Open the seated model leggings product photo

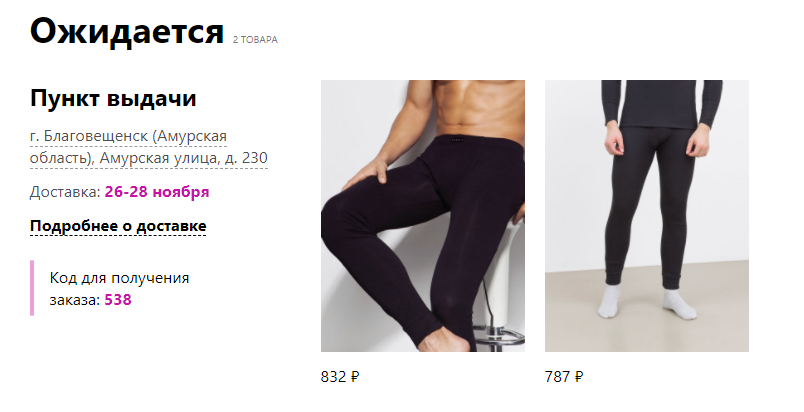click(x=423, y=216)
